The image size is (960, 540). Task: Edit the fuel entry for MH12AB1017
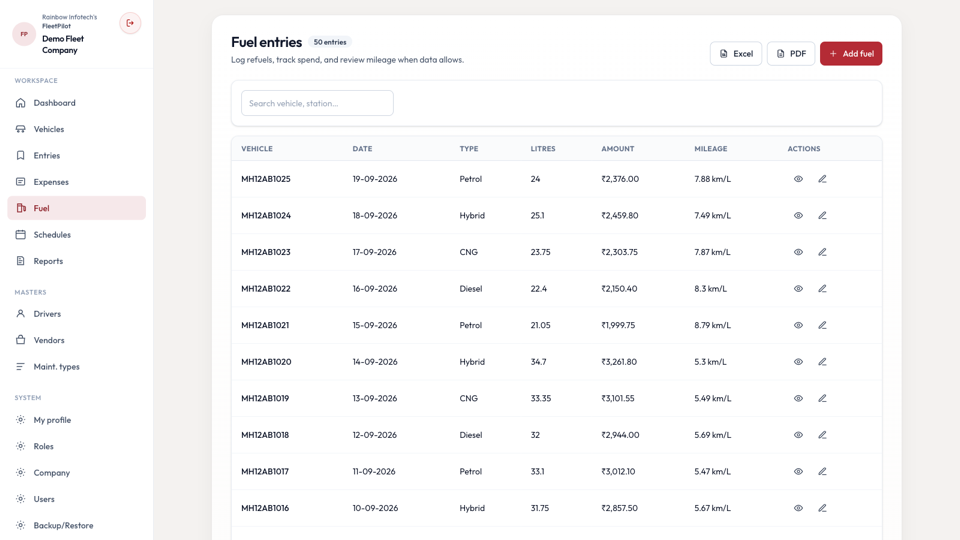822,471
